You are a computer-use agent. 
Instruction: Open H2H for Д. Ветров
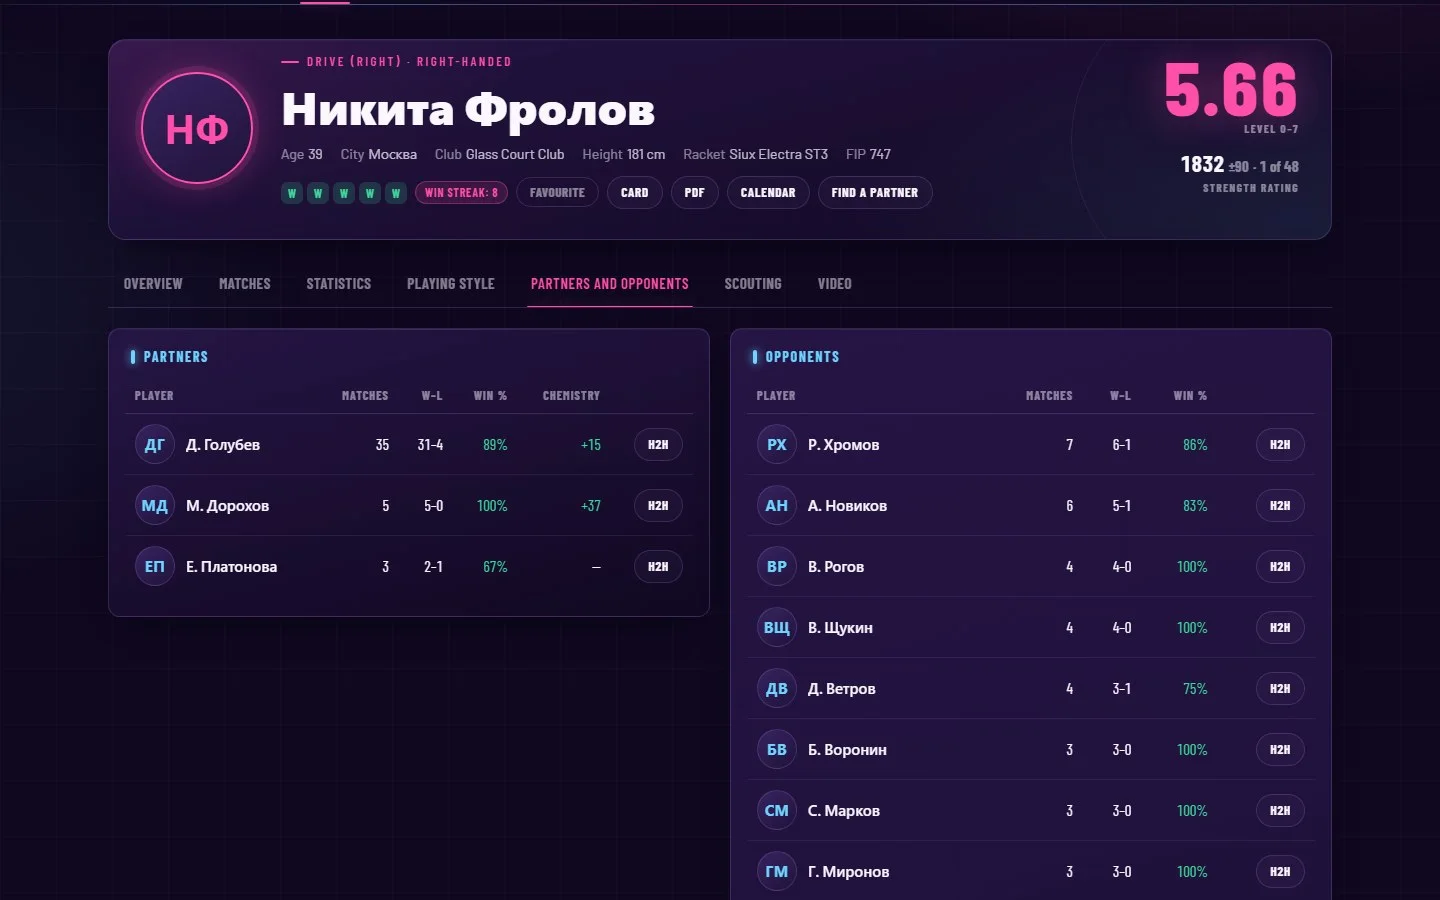(1280, 689)
